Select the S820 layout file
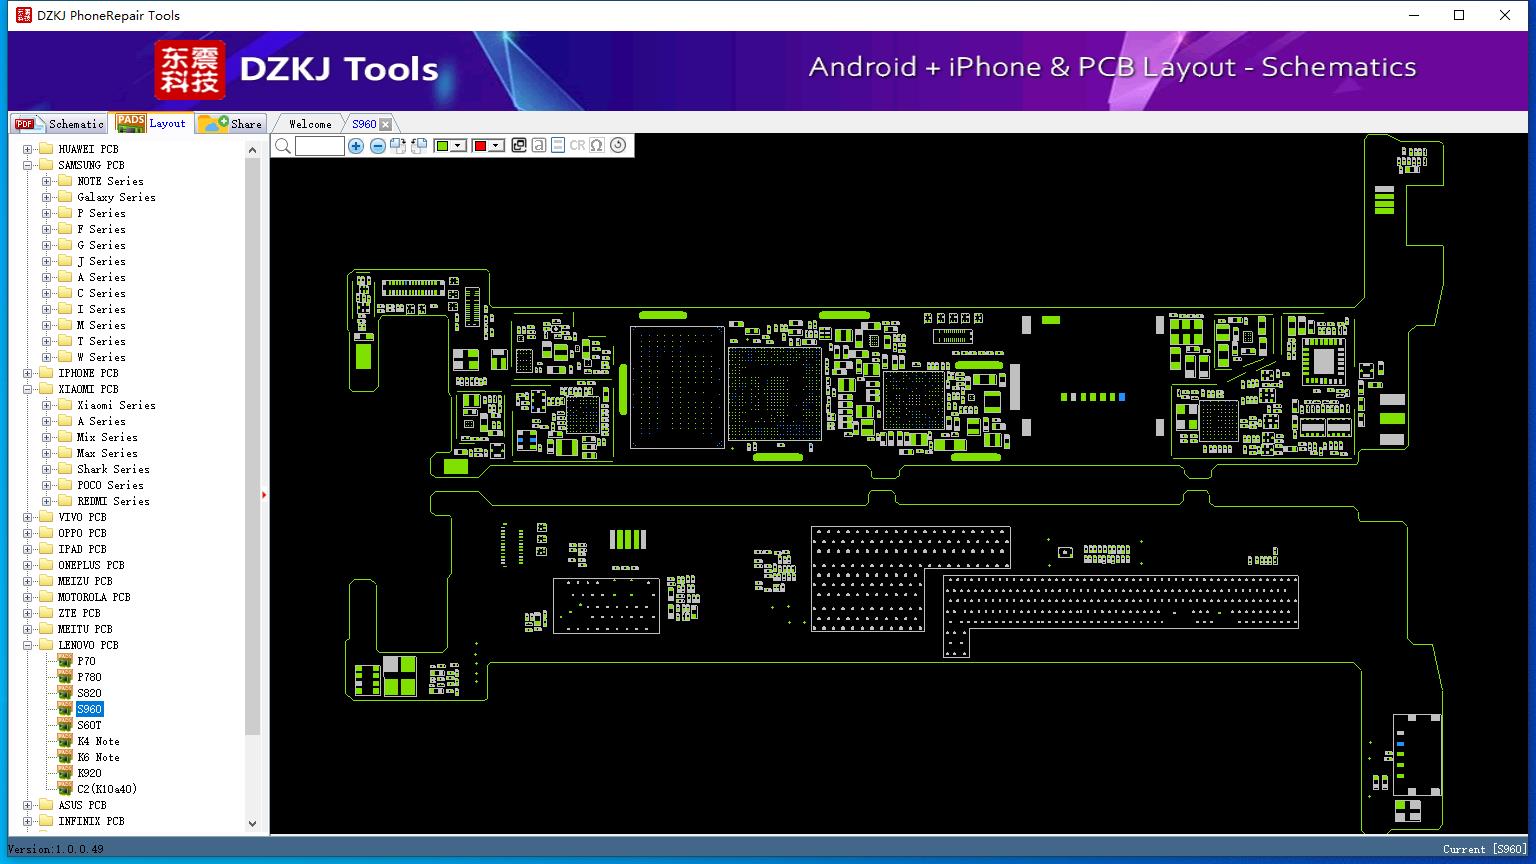The width and height of the screenshot is (1536, 864). [89, 693]
